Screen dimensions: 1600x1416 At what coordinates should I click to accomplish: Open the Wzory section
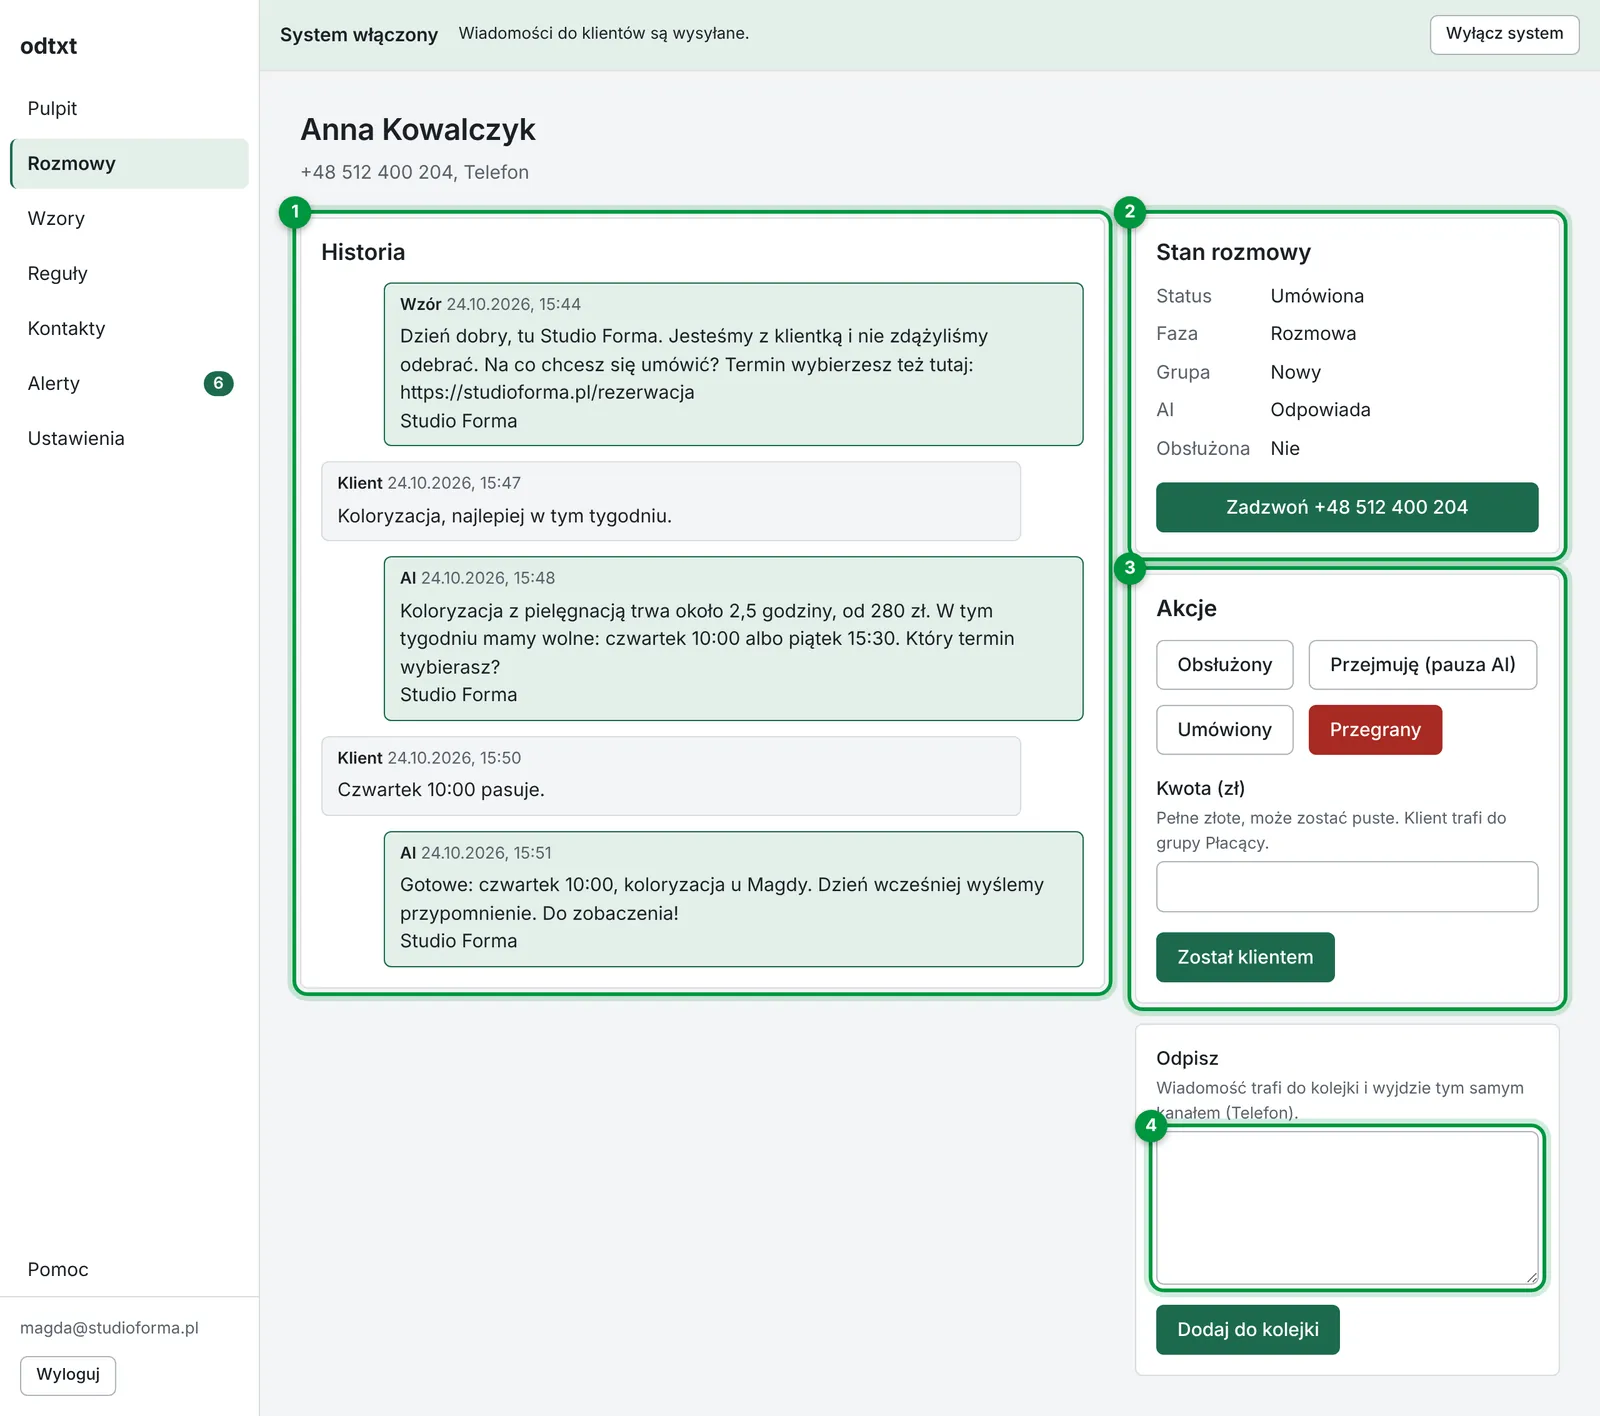coord(129,218)
